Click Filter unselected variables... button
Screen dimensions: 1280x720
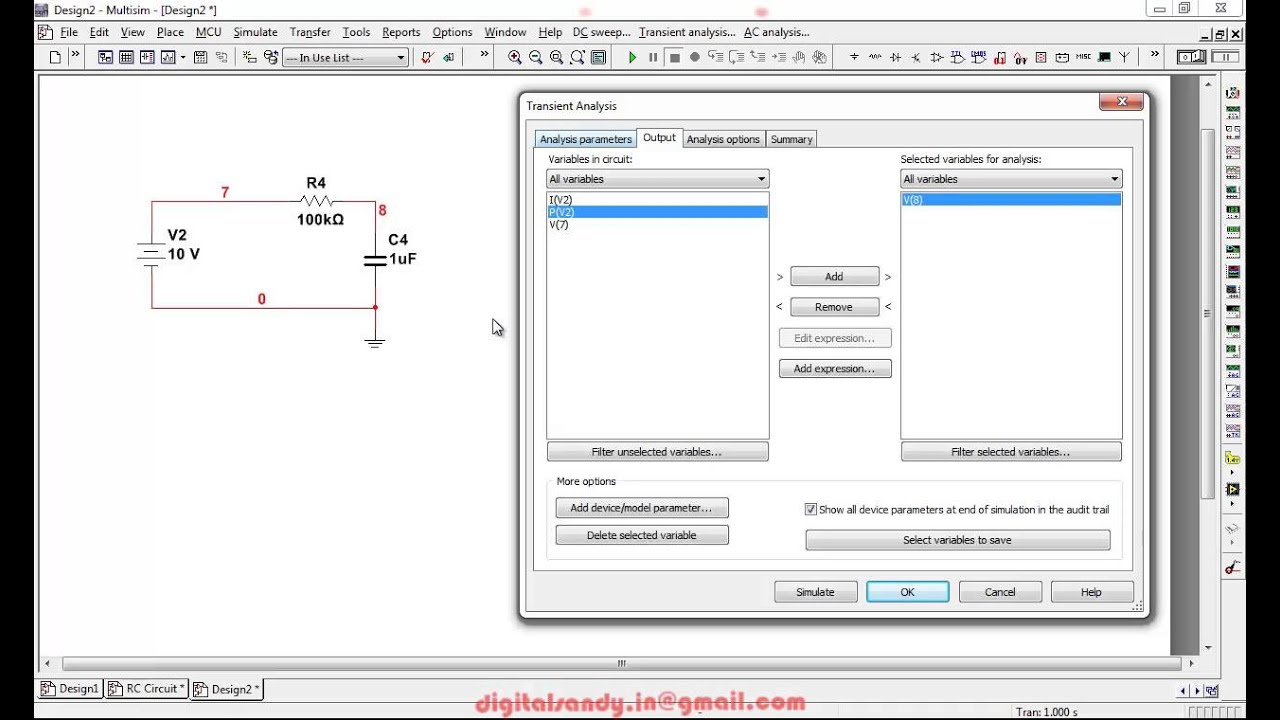click(x=657, y=452)
